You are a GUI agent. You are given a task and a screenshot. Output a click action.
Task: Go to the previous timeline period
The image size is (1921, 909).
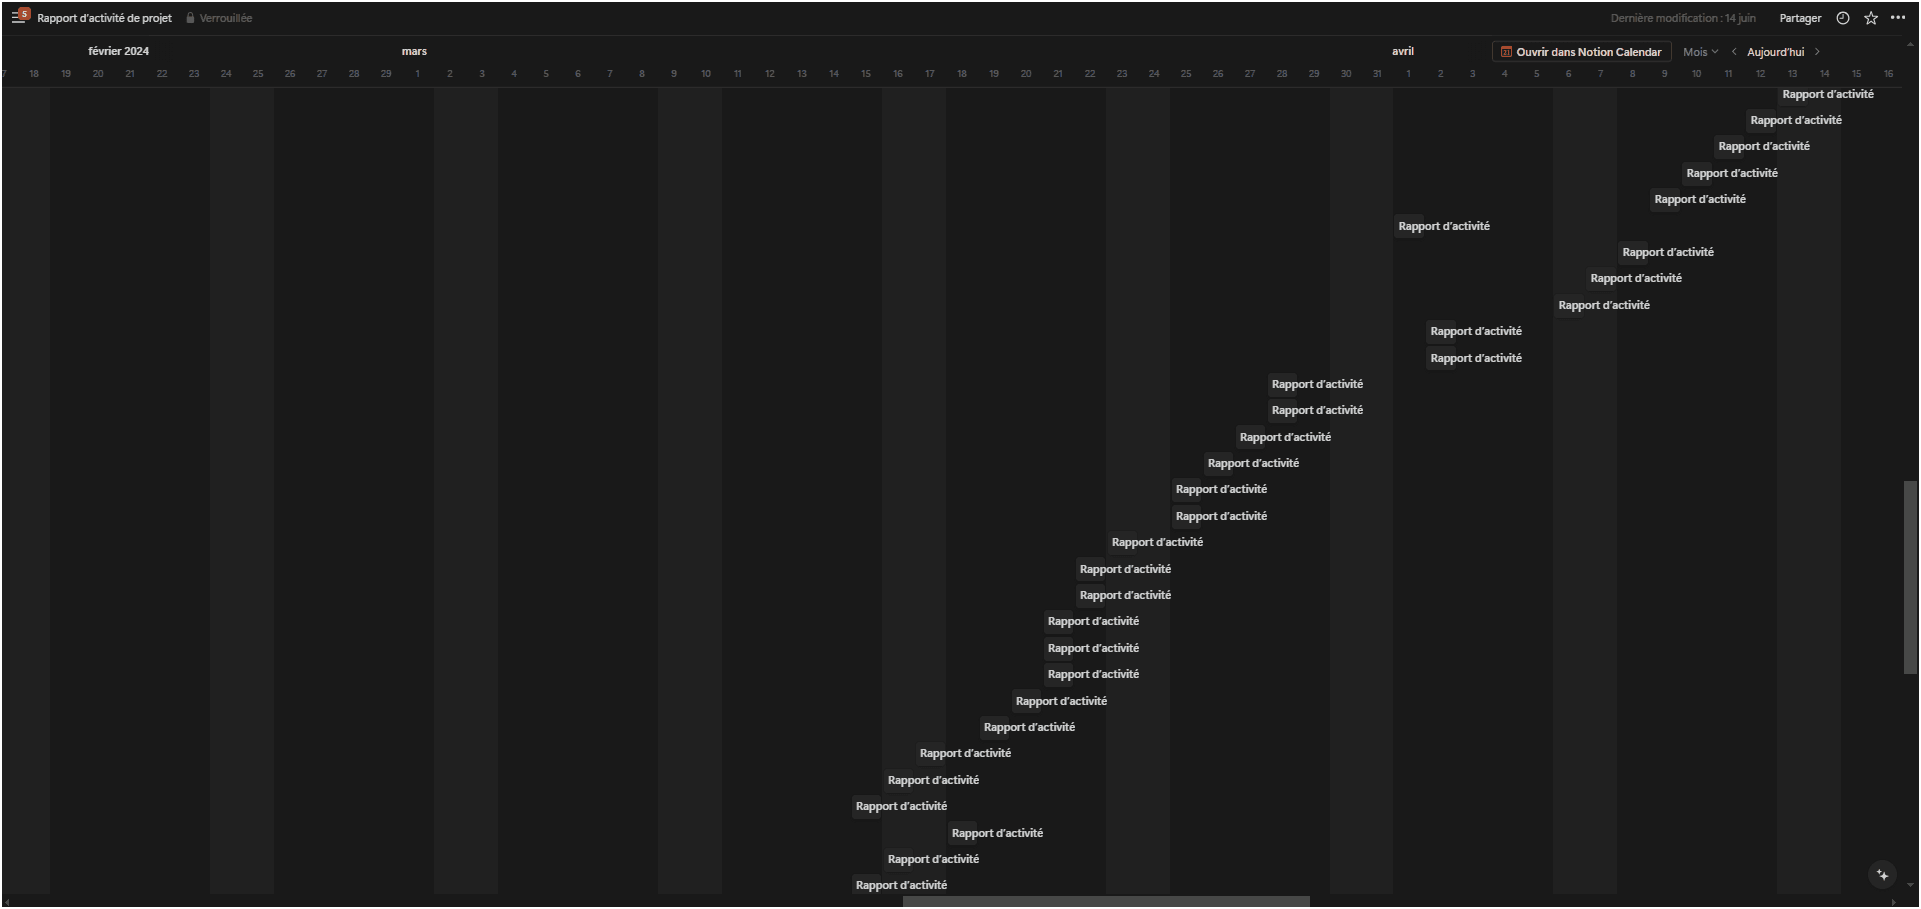pyautogui.click(x=1734, y=52)
